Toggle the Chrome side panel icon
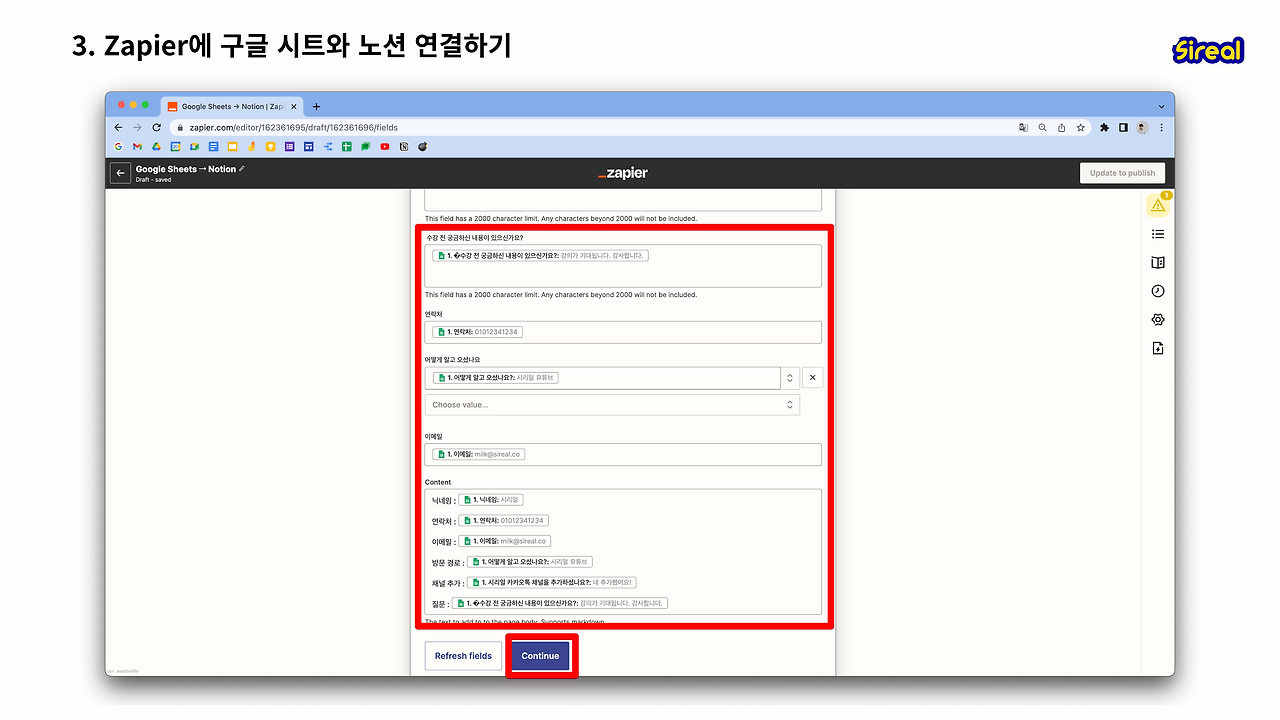This screenshot has width=1280, height=720. coord(1123,127)
